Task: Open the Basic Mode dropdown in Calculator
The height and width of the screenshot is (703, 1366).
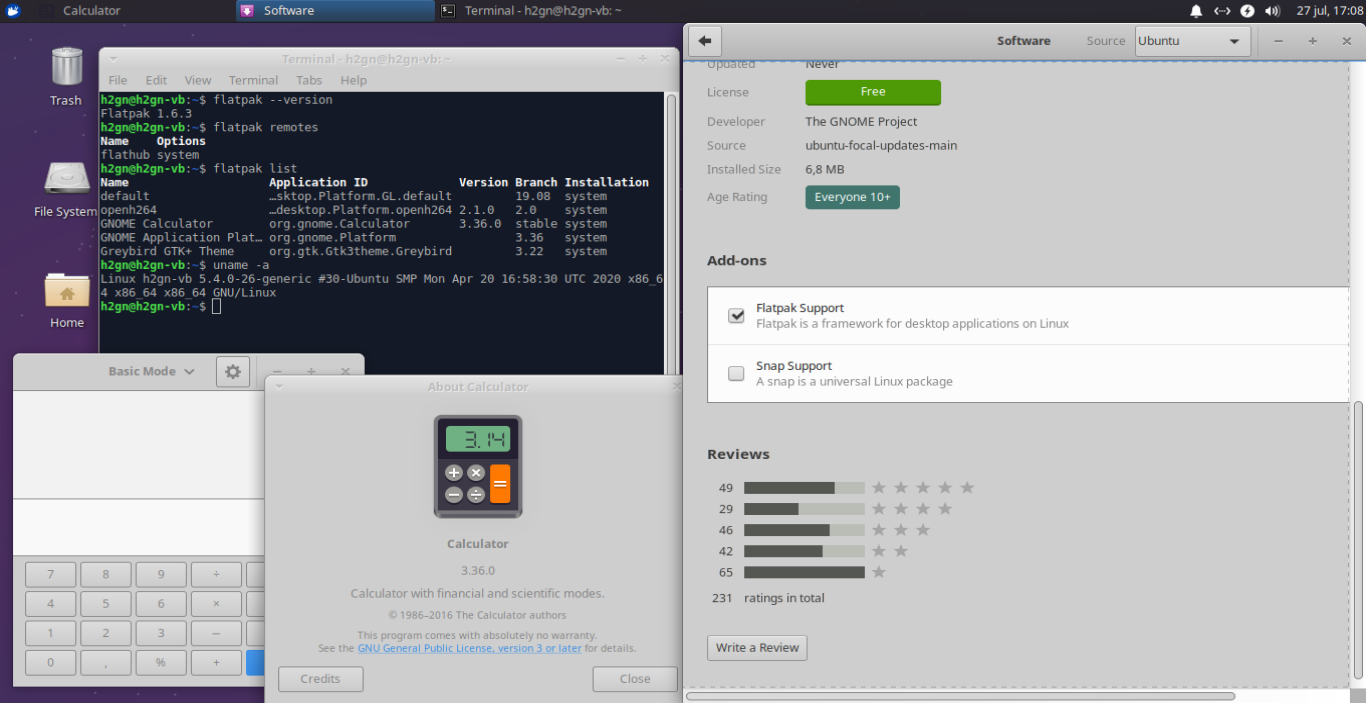Action: tap(150, 371)
